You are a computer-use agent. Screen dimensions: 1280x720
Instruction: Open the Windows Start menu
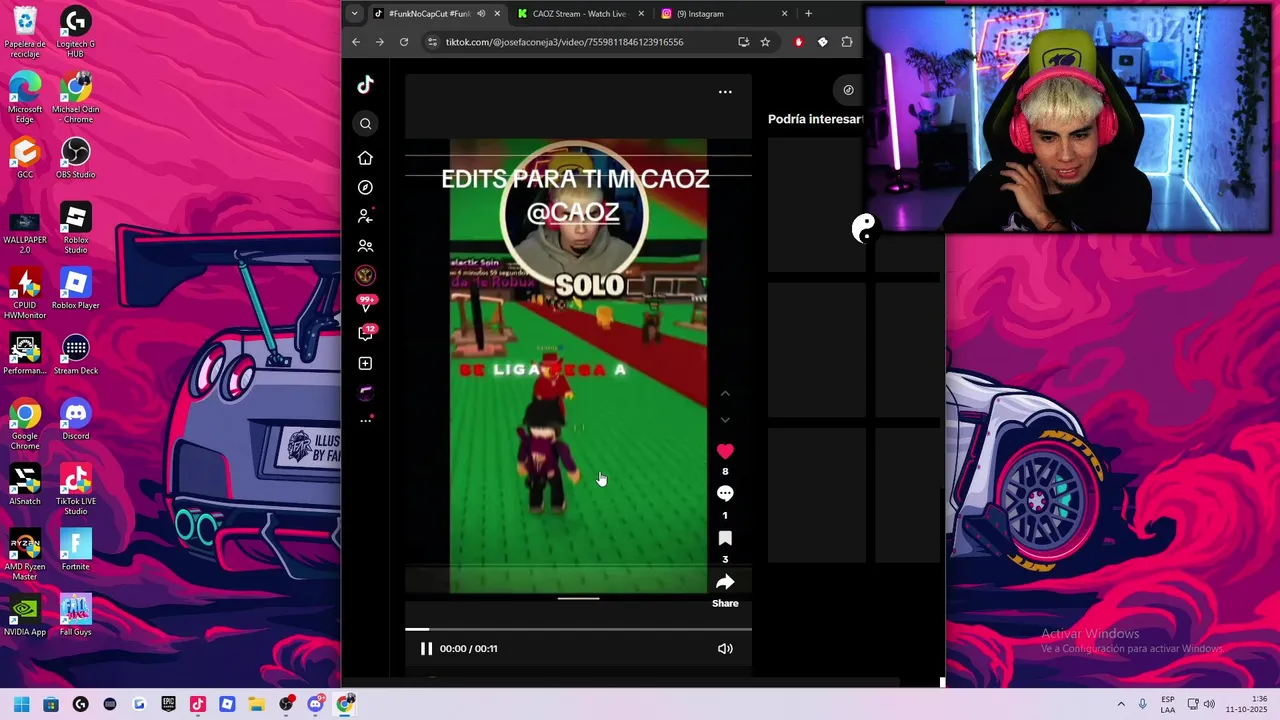[x=22, y=704]
